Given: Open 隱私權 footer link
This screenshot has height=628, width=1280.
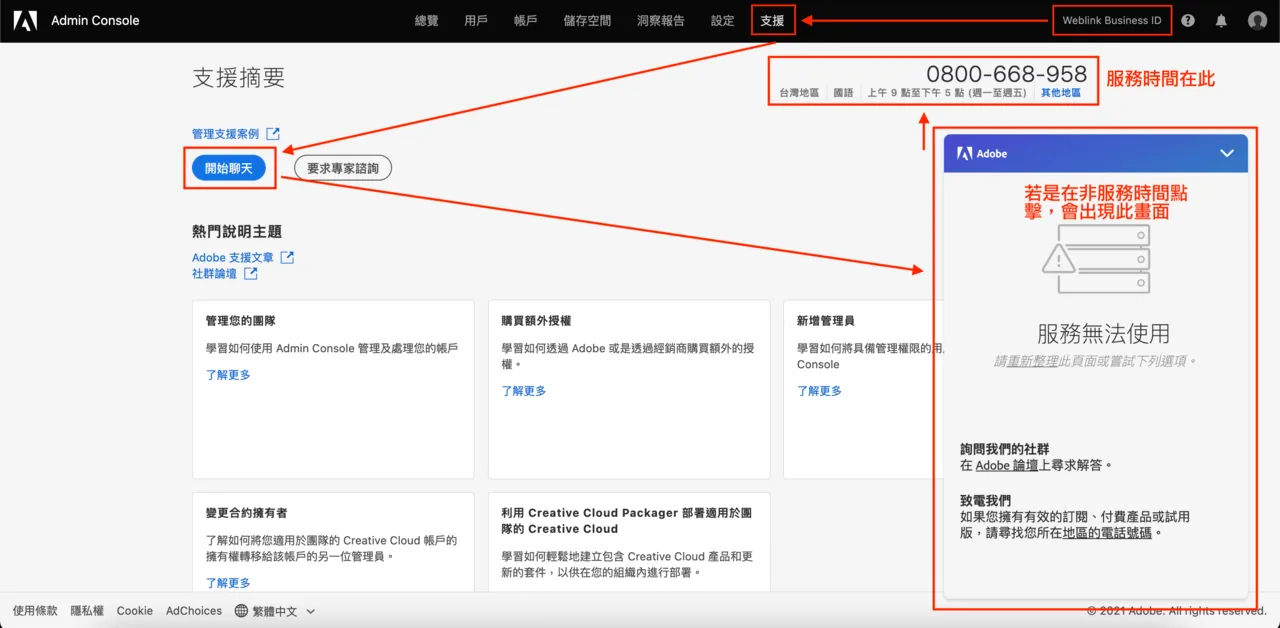Looking at the screenshot, I should coord(87,611).
